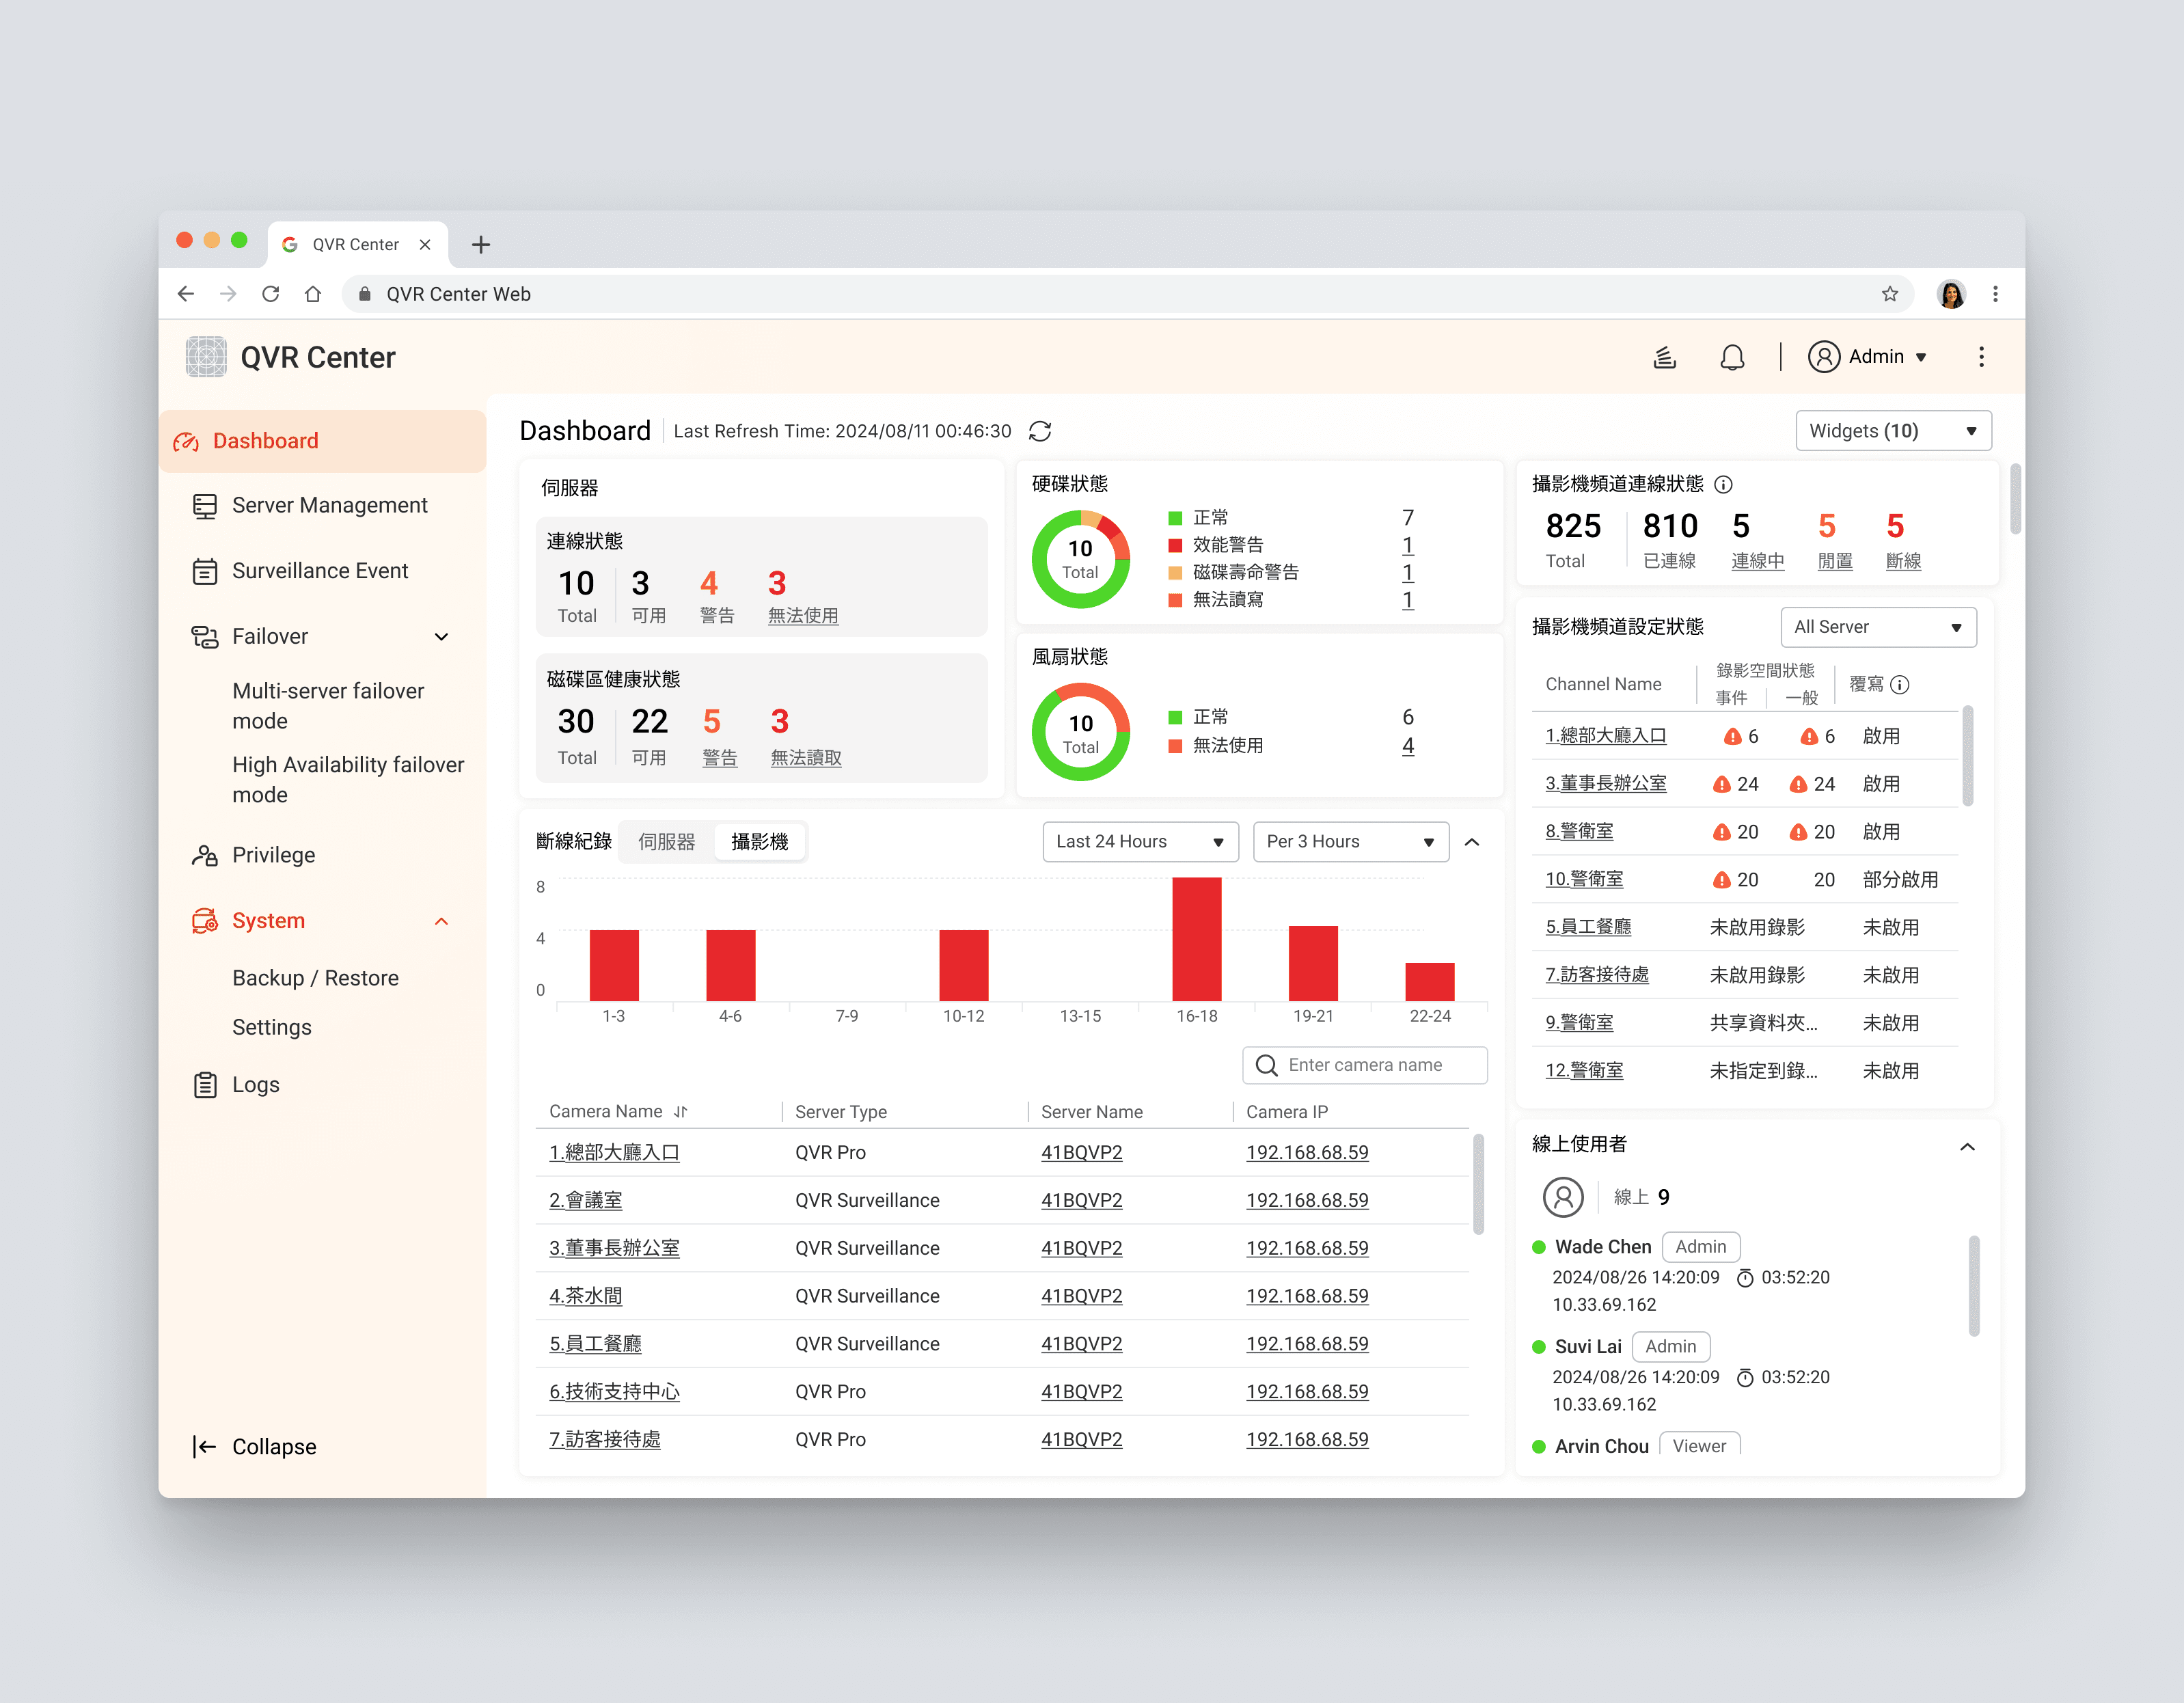Sort table by Camera Name icon
This screenshot has height=1703, width=2184.
[x=681, y=1111]
